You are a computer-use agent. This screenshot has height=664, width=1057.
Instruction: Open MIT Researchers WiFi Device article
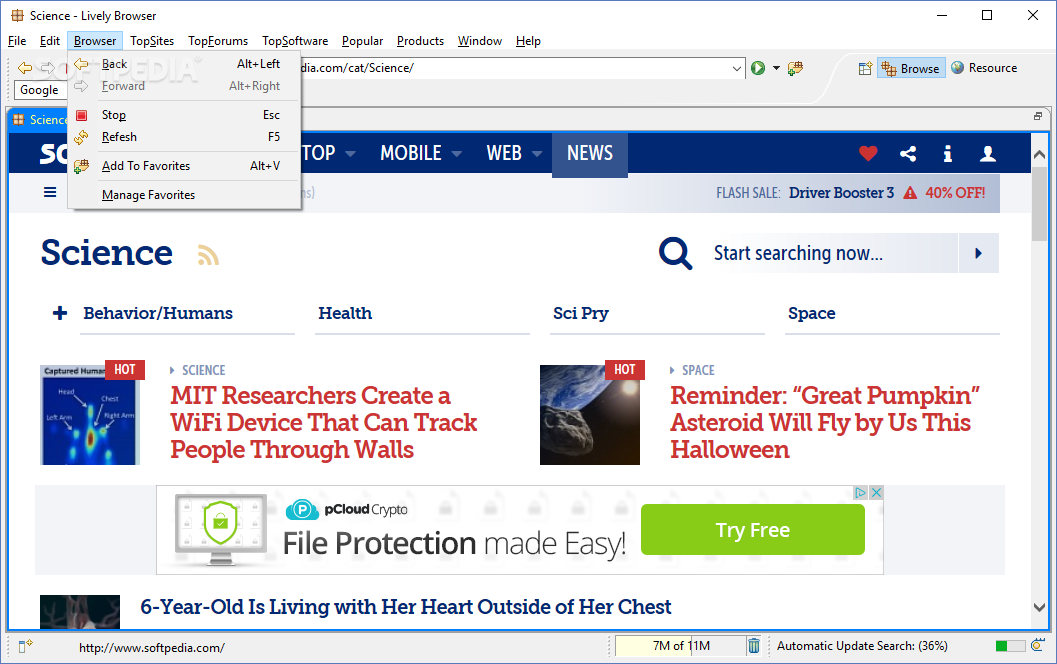point(324,423)
